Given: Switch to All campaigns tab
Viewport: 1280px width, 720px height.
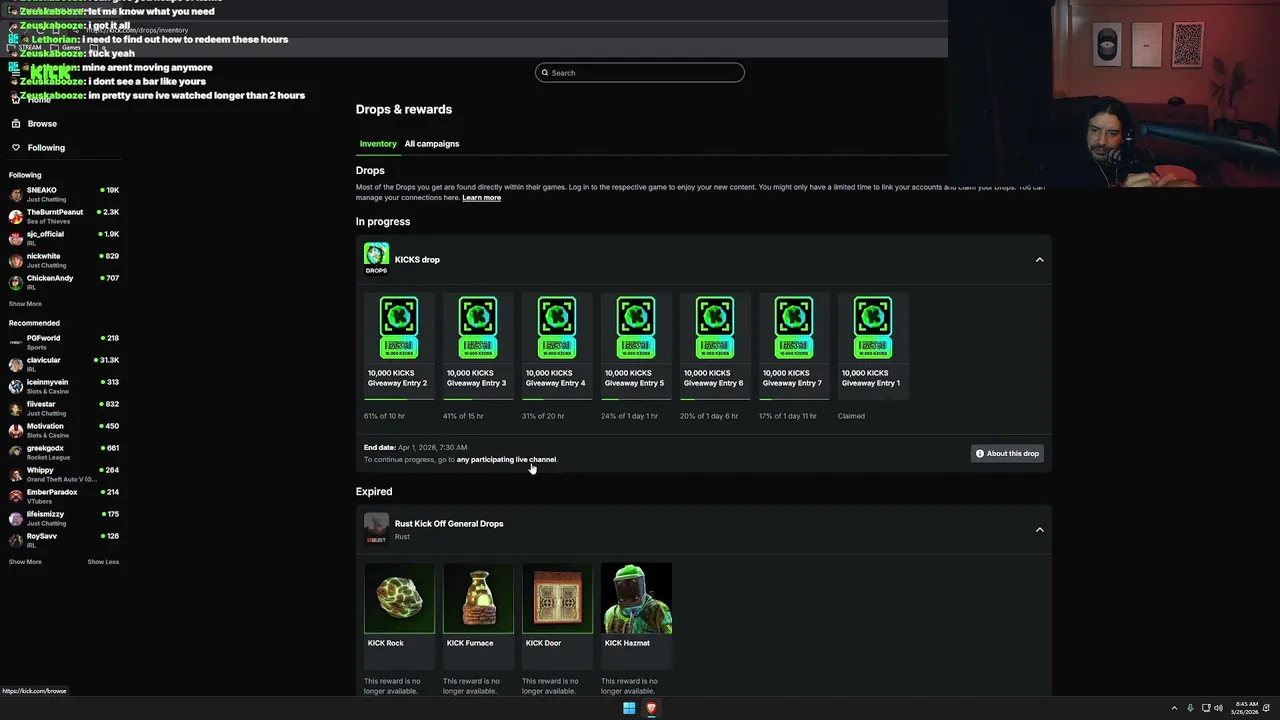Looking at the screenshot, I should click(432, 144).
